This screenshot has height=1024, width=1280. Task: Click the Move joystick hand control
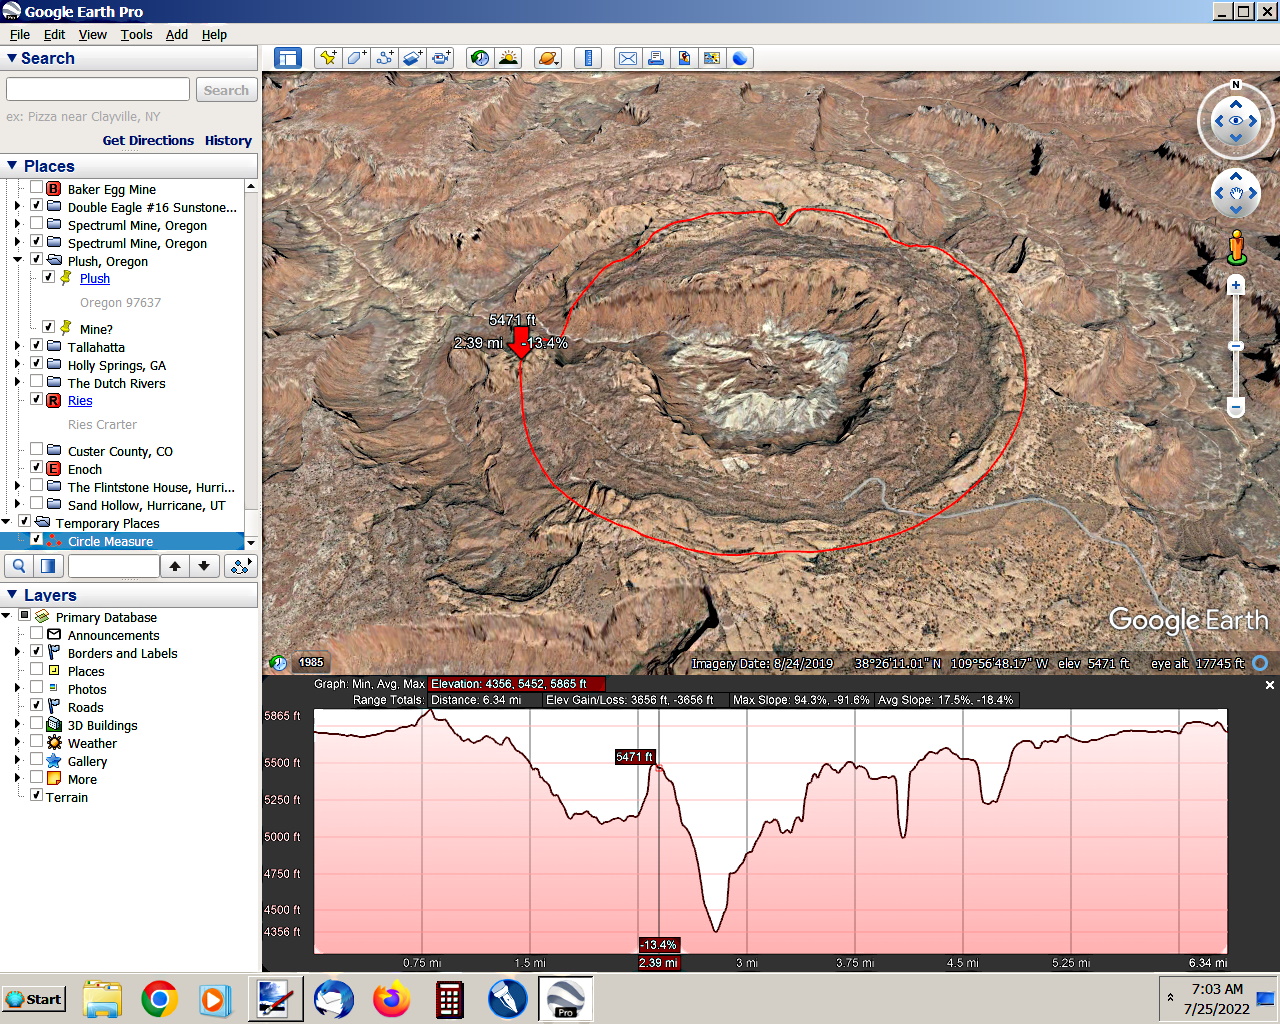pos(1236,193)
